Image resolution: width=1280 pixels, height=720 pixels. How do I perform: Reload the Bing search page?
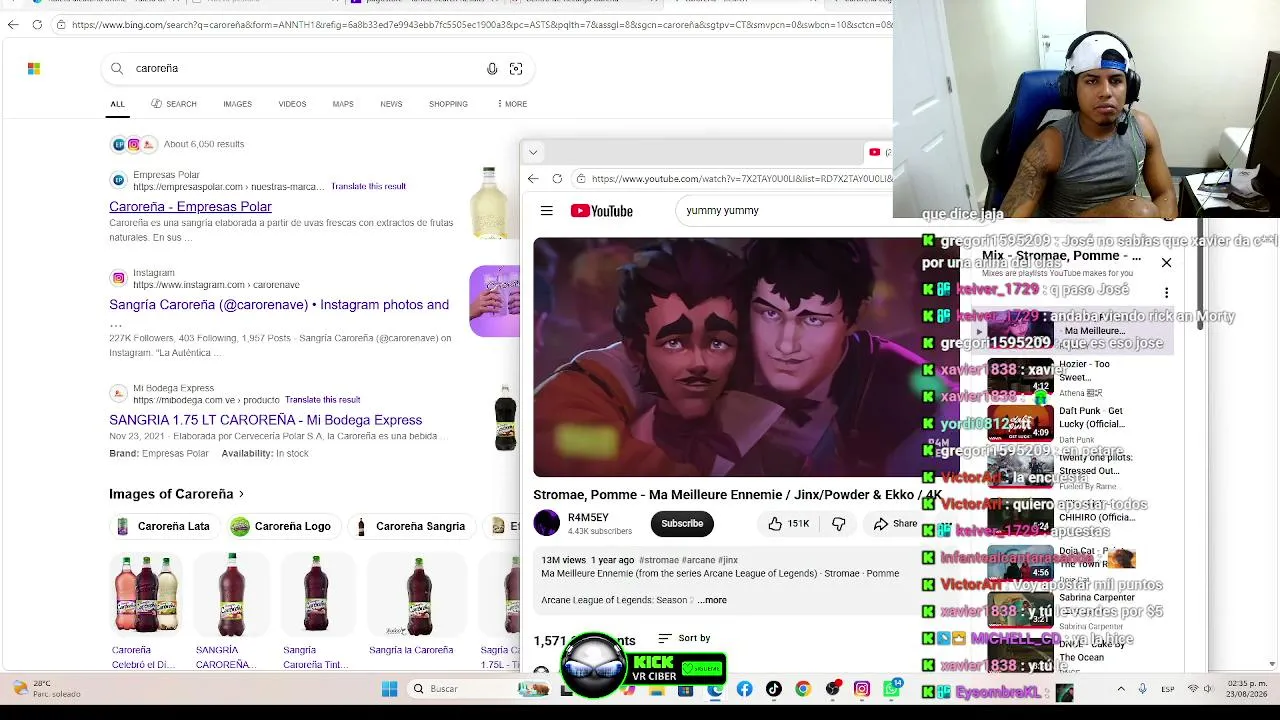pyautogui.click(x=37, y=24)
